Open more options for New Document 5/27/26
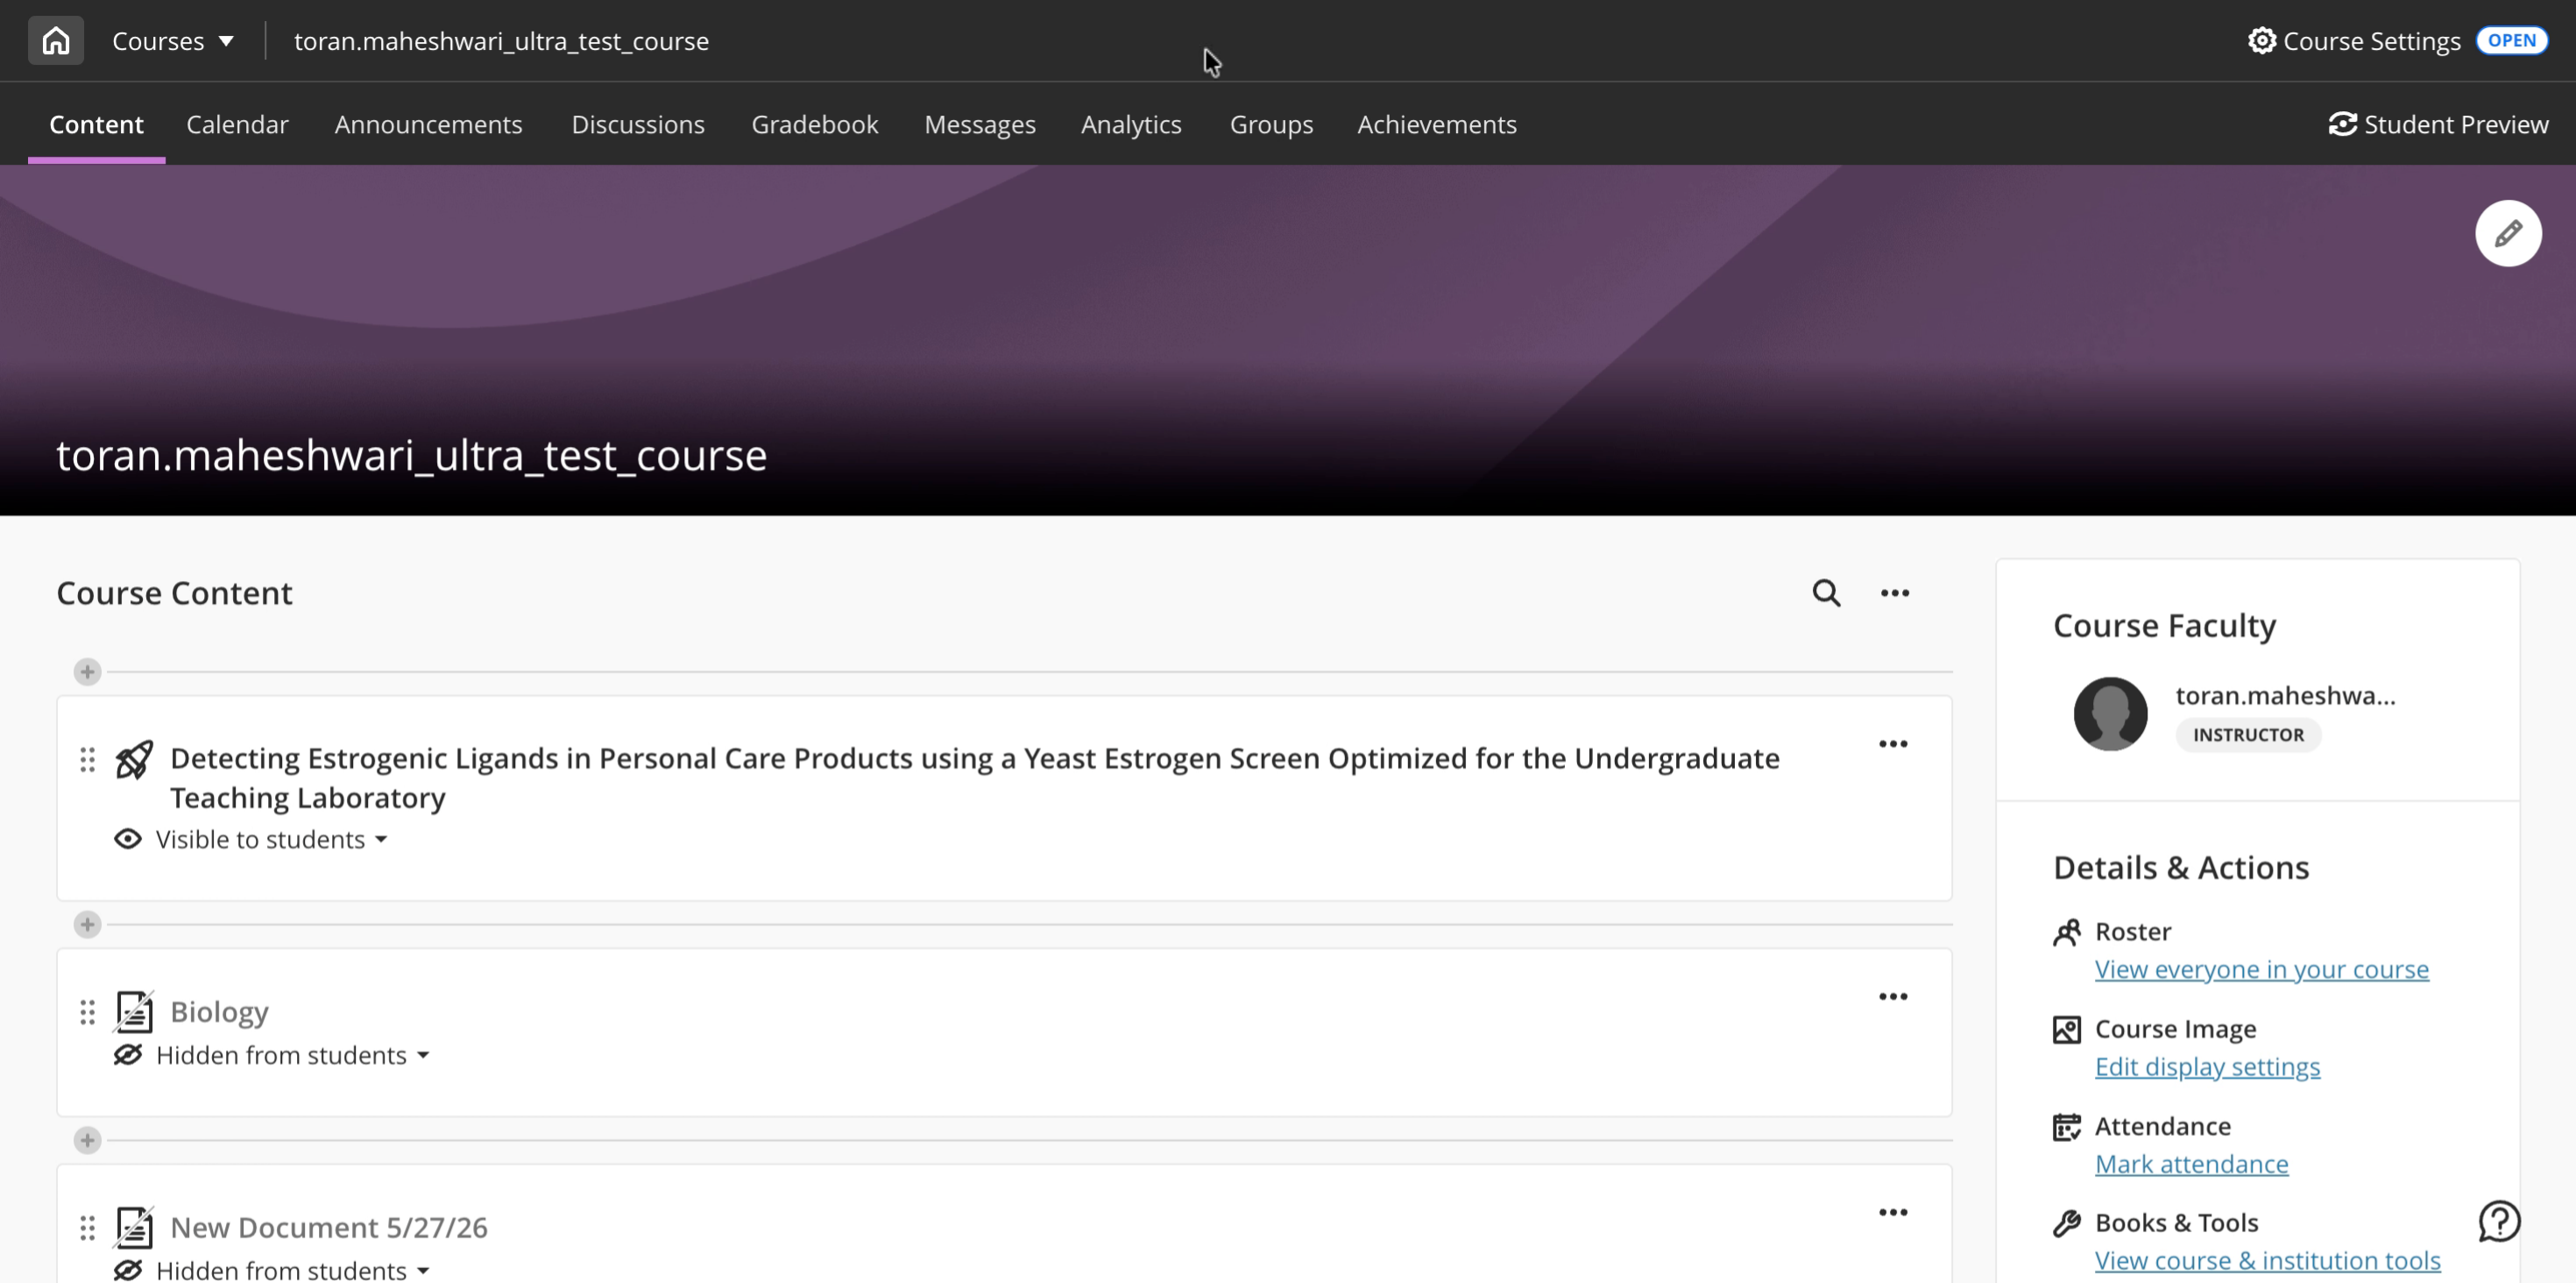This screenshot has width=2576, height=1283. 1892,1213
